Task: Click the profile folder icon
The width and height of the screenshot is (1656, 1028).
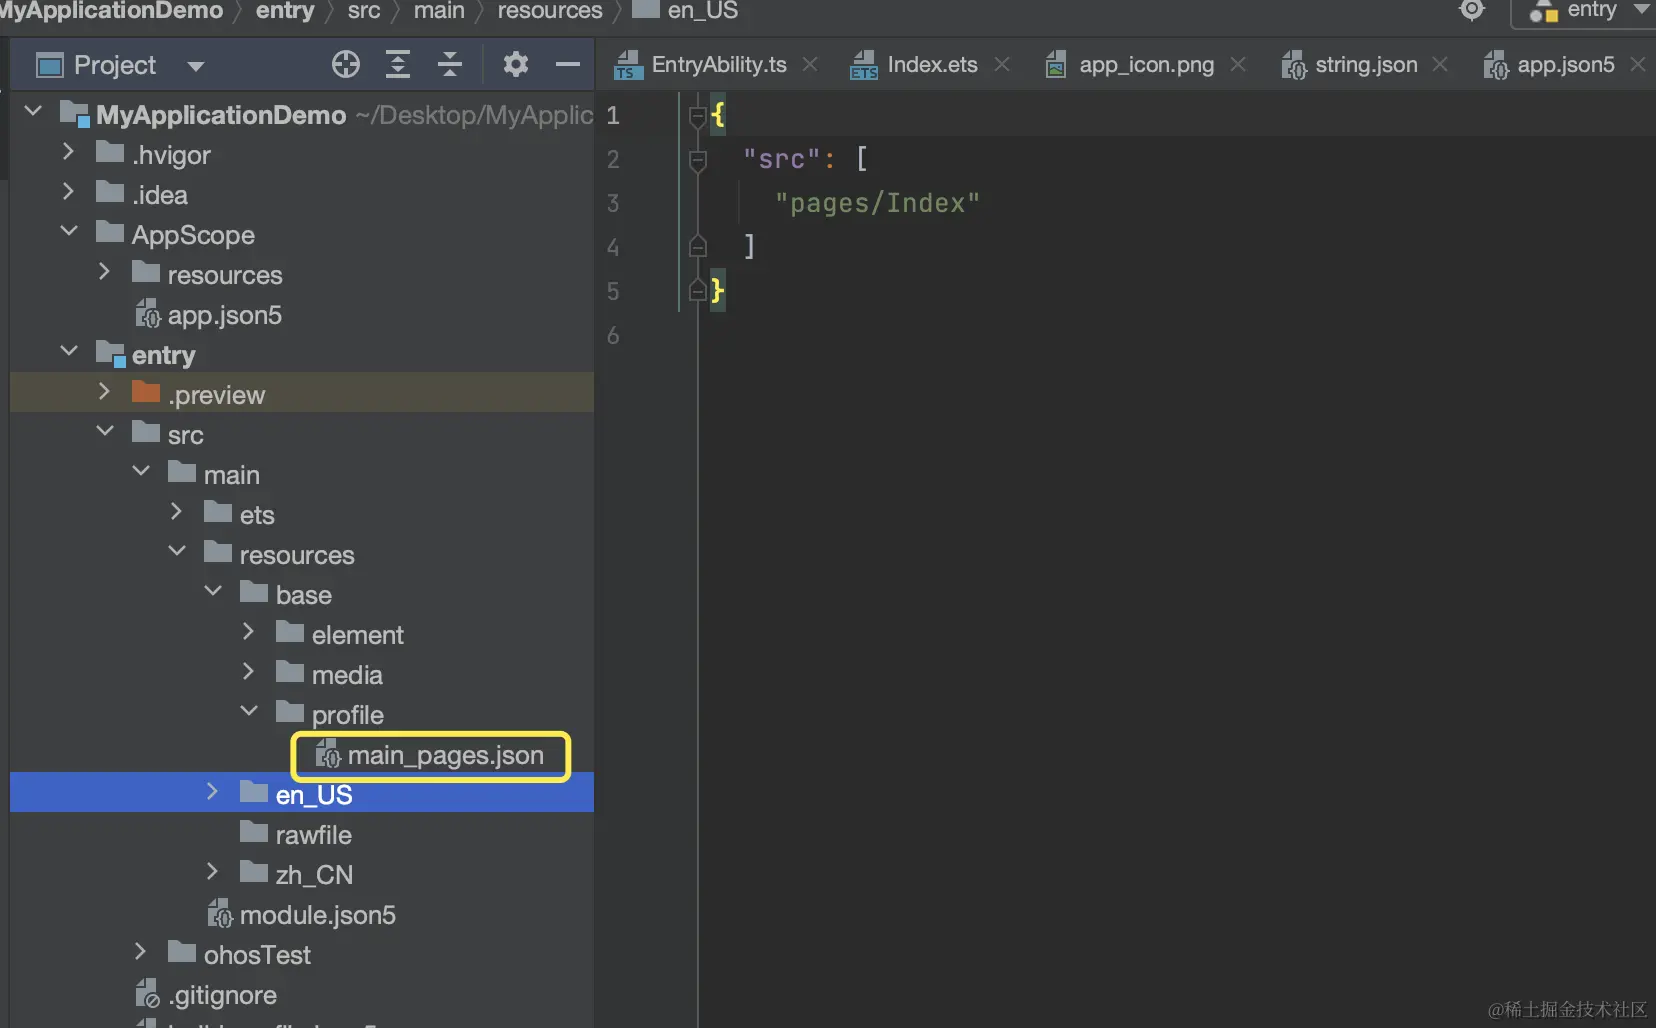Action: (x=290, y=712)
